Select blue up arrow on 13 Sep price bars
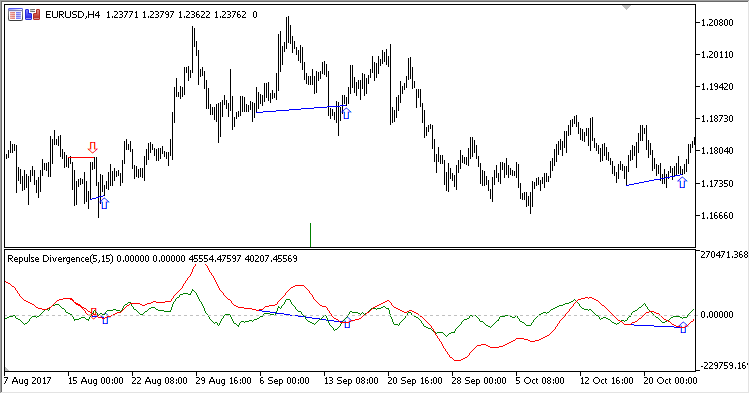This screenshot has height=394, width=750. pos(347,113)
